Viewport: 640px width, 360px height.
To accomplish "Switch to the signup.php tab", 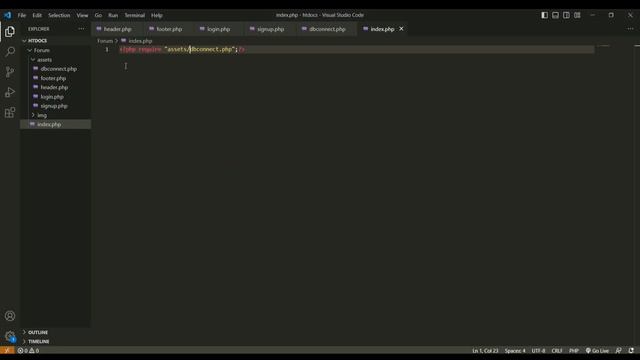I will click(x=271, y=29).
